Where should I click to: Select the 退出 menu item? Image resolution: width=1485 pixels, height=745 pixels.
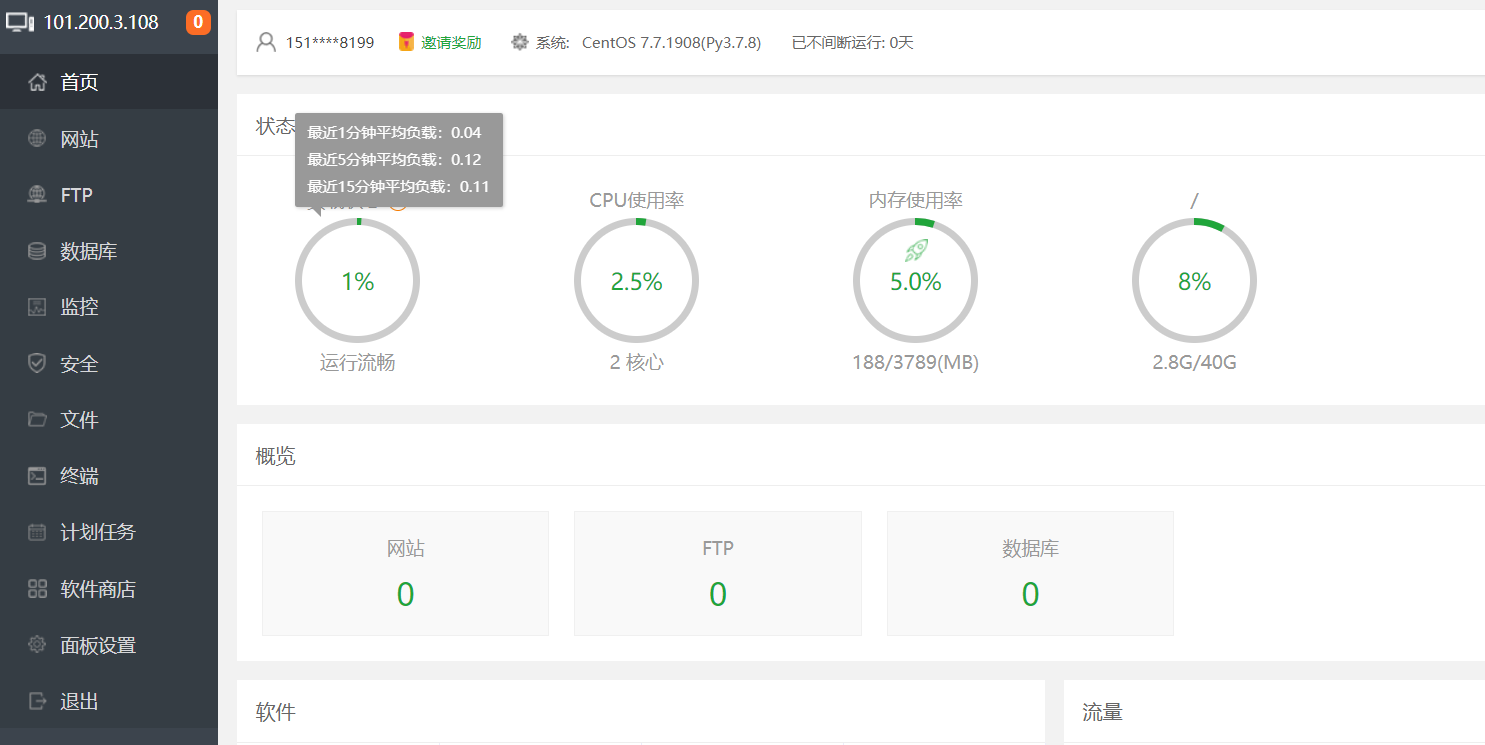coord(109,701)
